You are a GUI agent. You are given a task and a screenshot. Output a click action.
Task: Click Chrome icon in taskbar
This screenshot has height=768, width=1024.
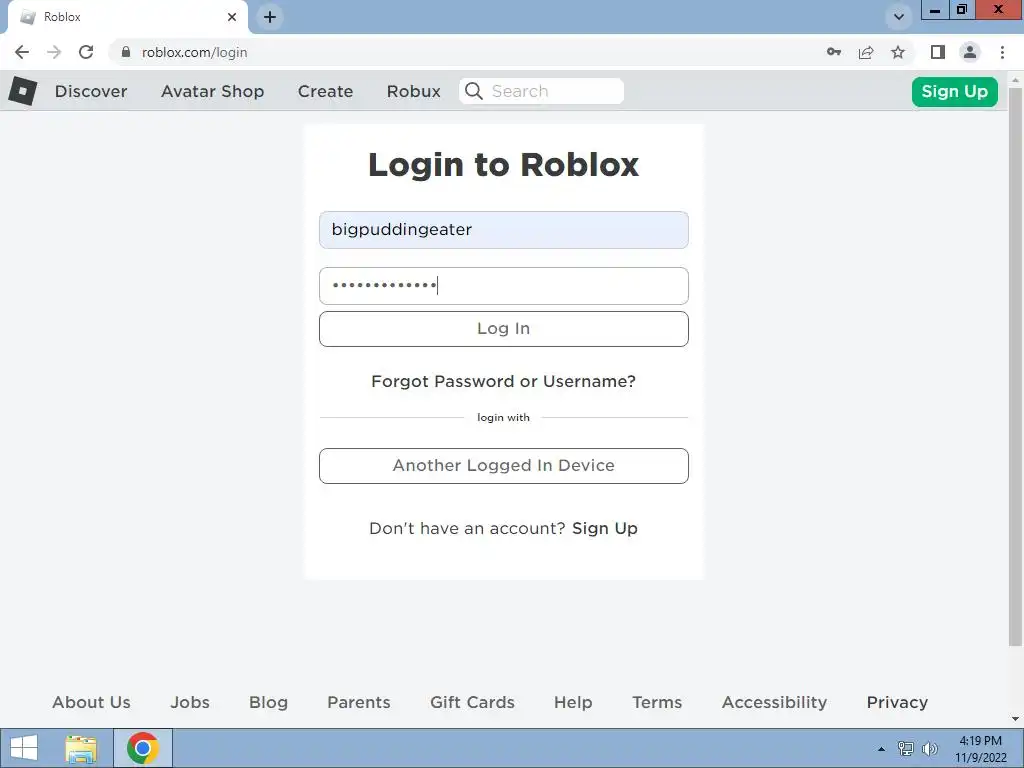click(143, 748)
